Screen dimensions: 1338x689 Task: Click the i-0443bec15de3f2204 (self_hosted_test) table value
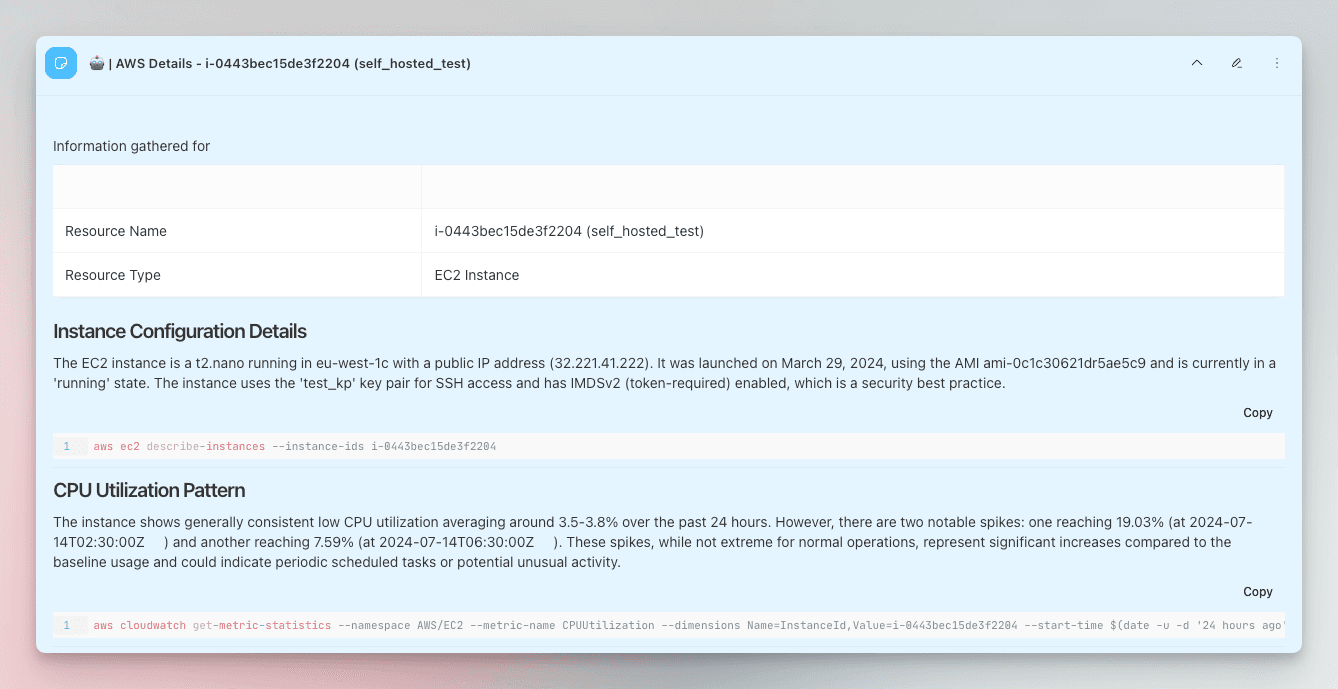(569, 231)
